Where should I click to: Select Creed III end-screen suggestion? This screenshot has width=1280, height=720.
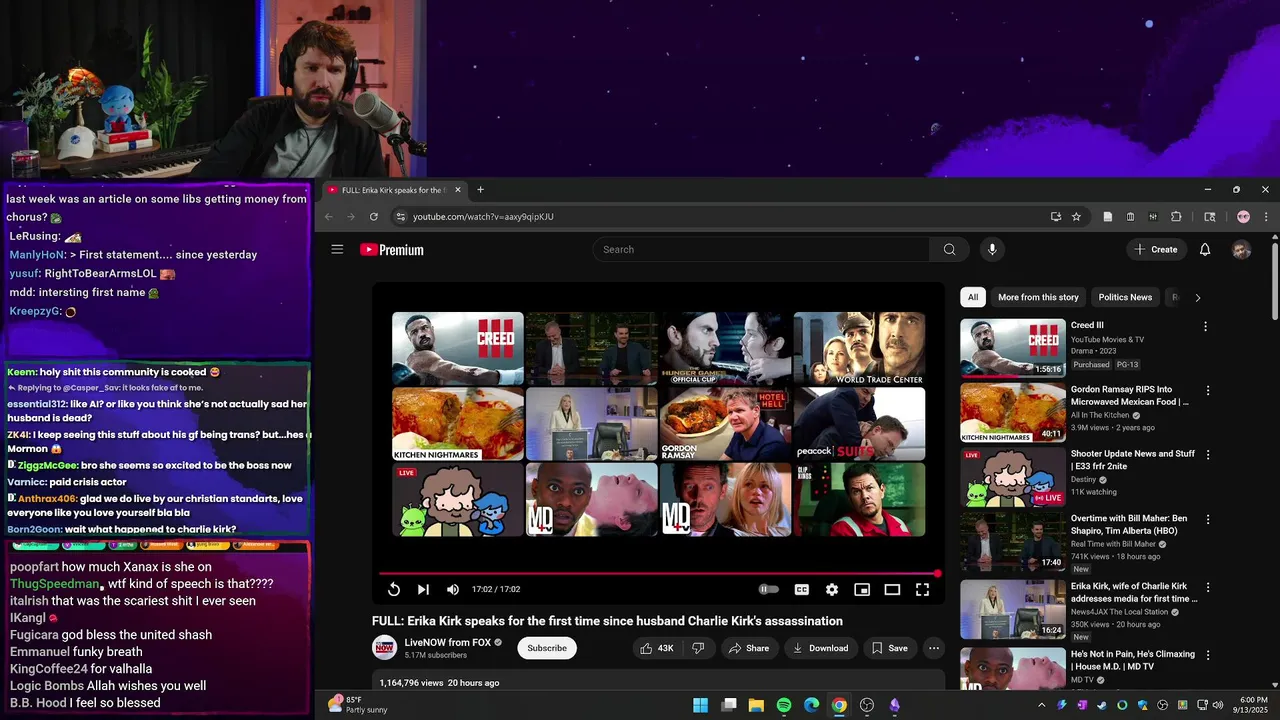click(457, 348)
